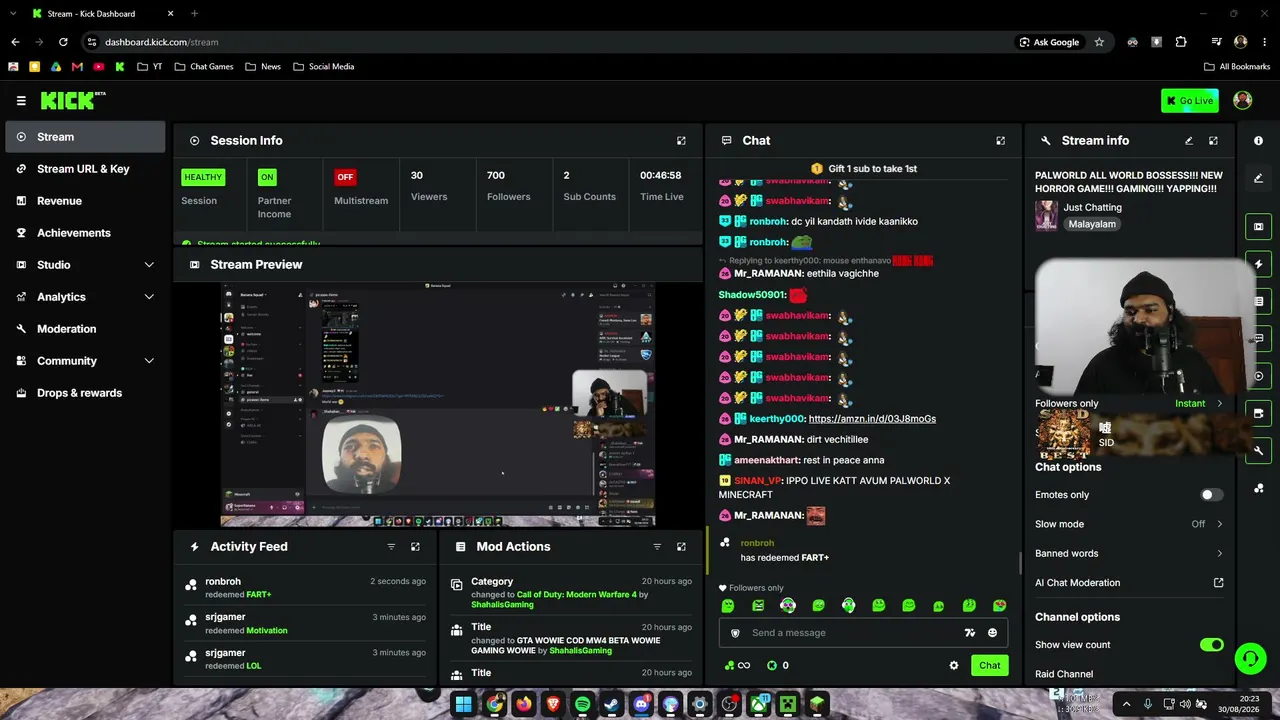This screenshot has height=720, width=1280.
Task: Open the Slow mode options
Action: point(1130,524)
